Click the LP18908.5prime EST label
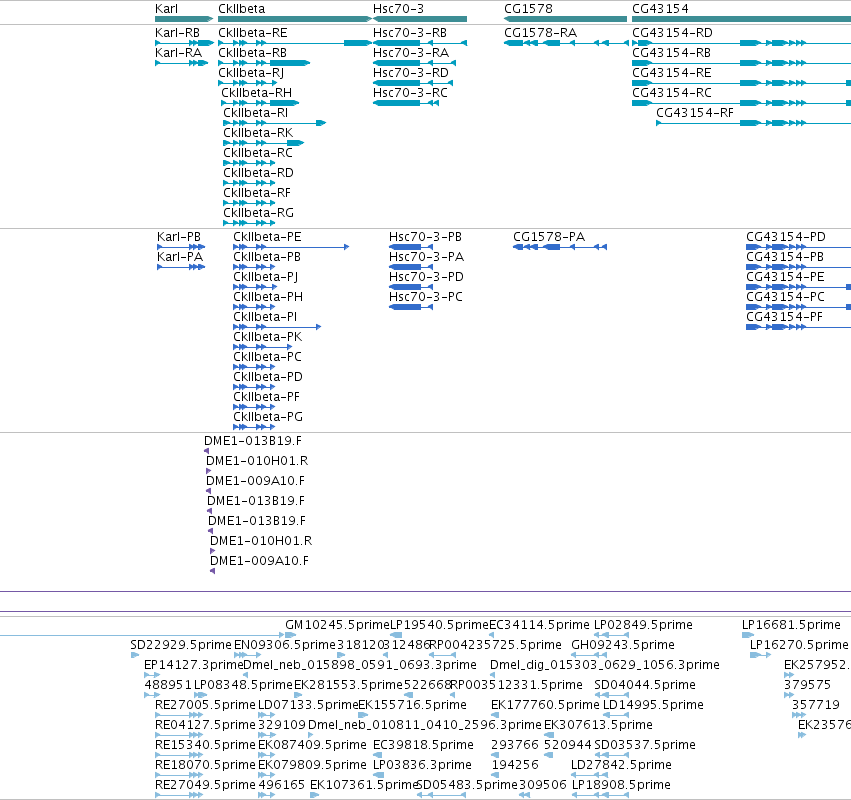 coord(621,785)
